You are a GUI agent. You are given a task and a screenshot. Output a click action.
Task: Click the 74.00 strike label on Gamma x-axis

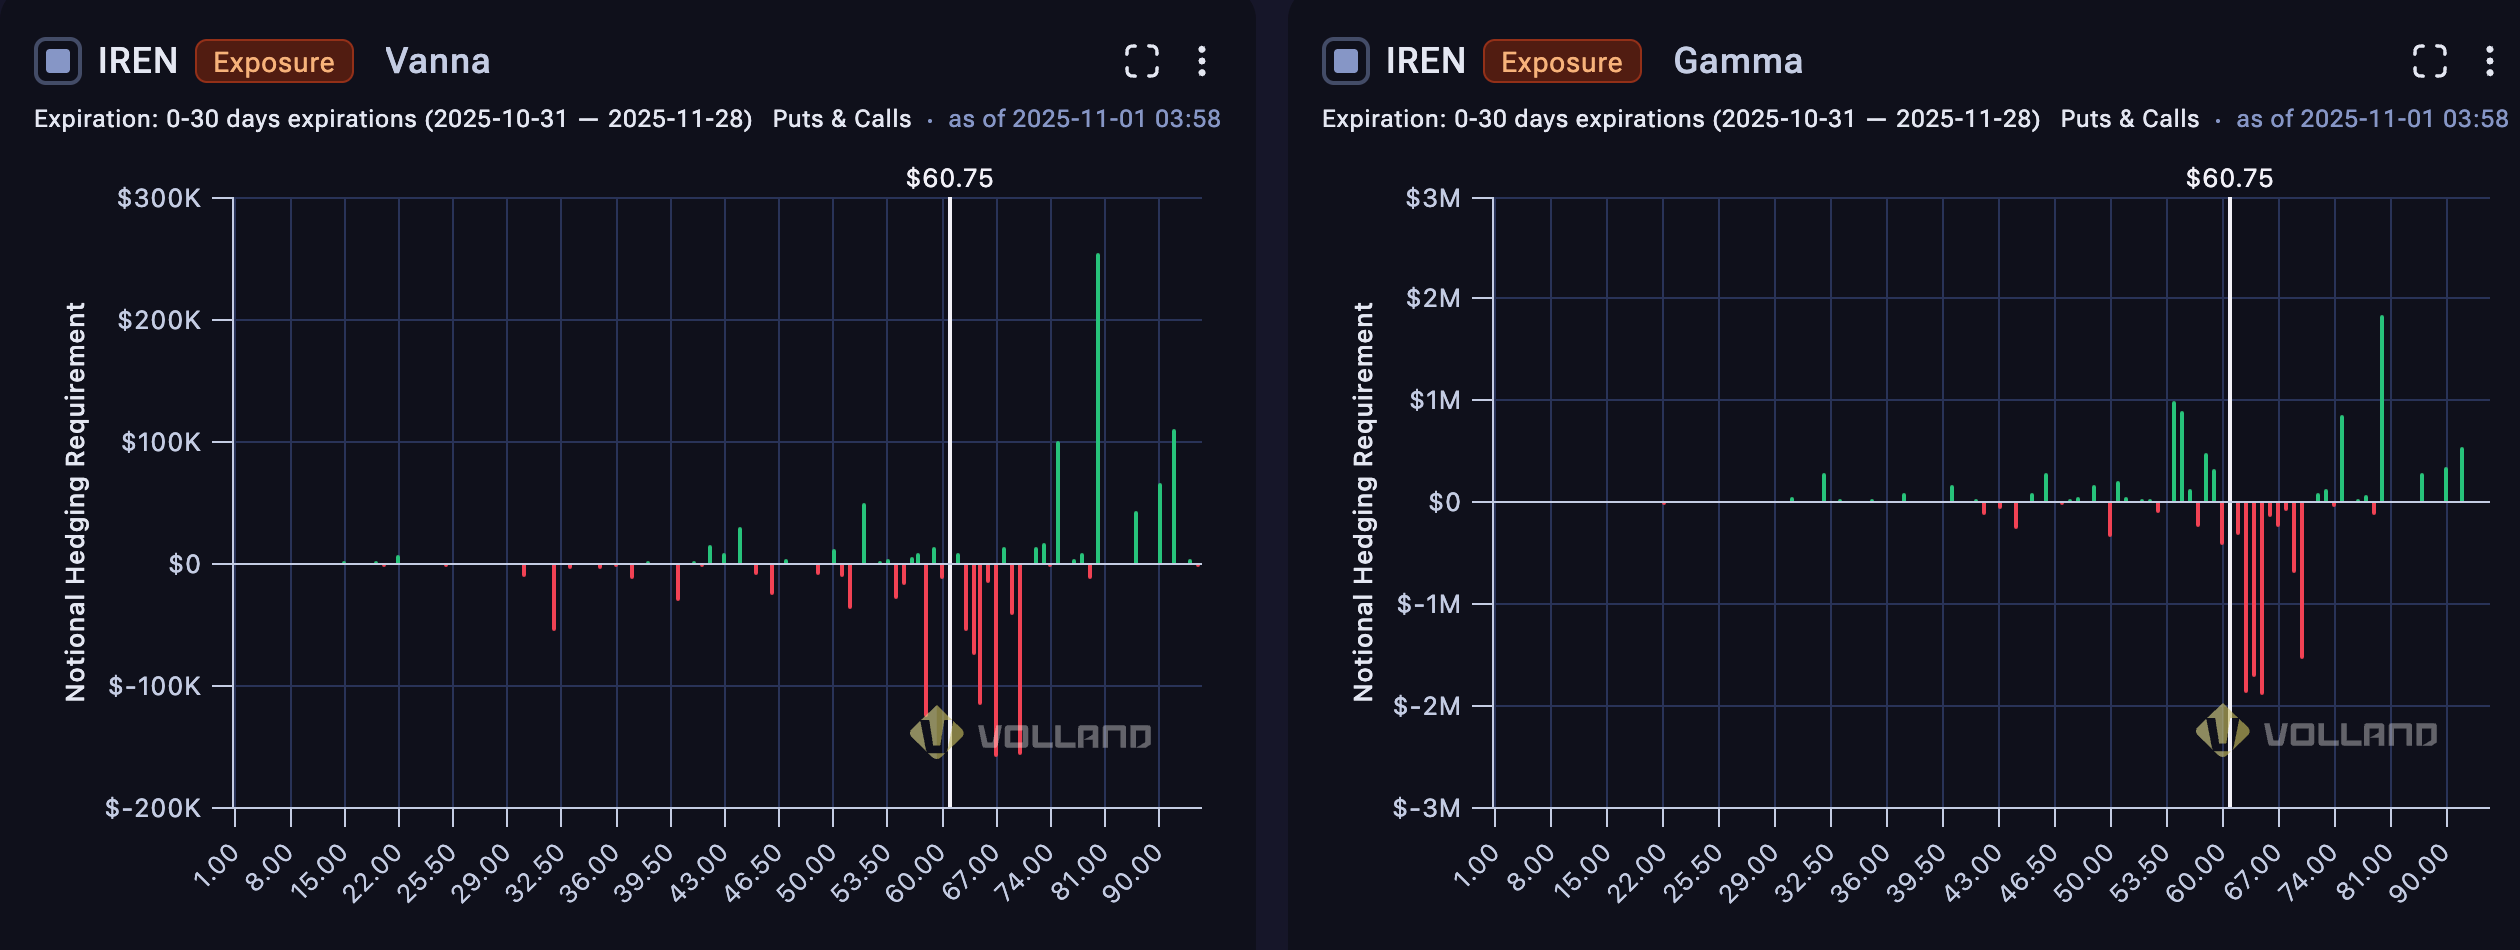click(x=2307, y=872)
